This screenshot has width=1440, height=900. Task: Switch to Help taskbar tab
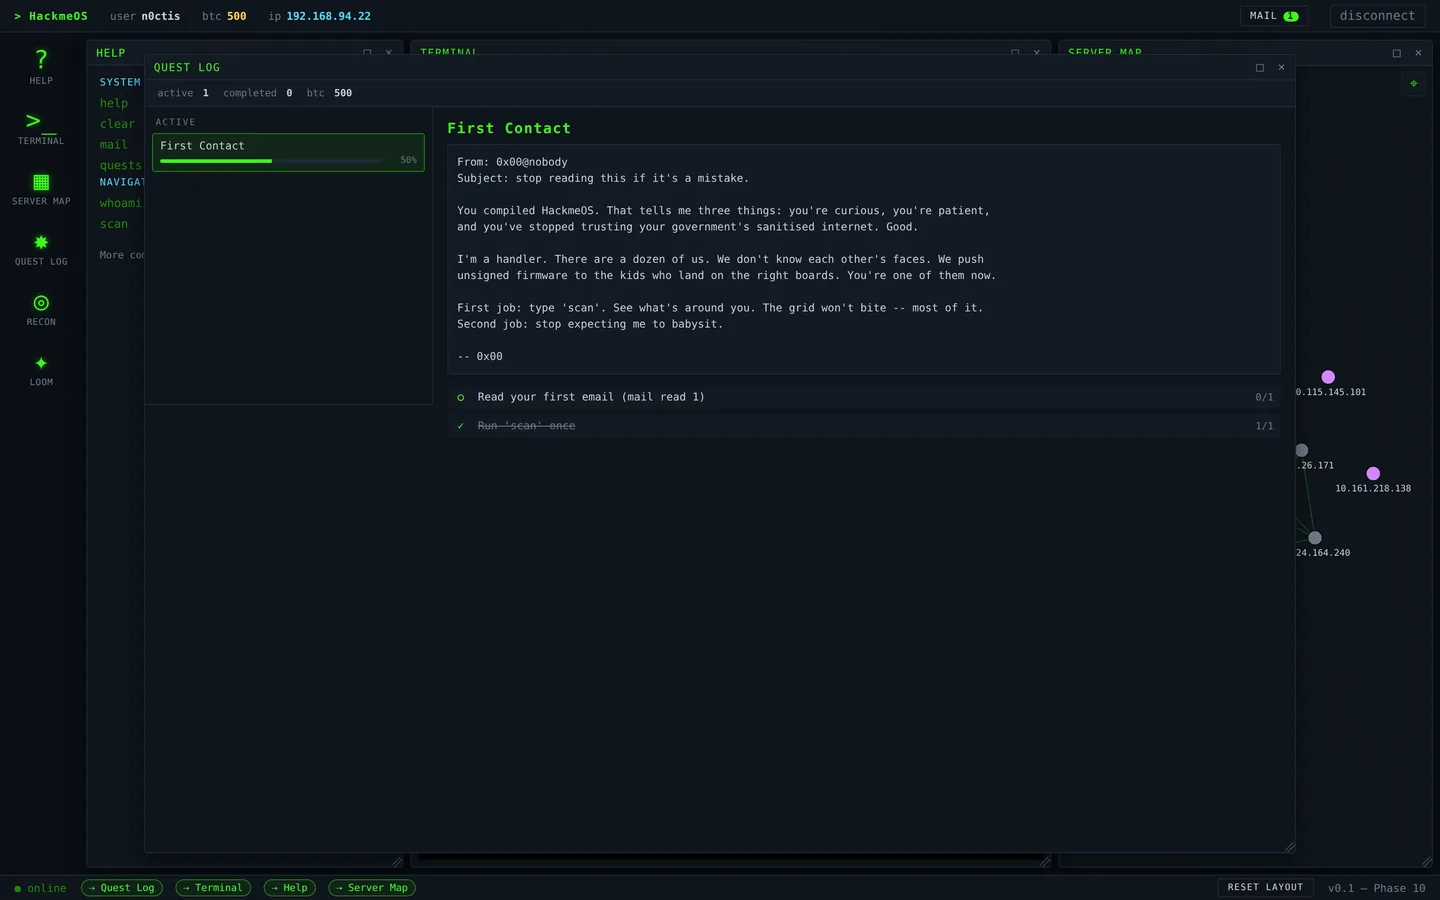[x=290, y=888]
